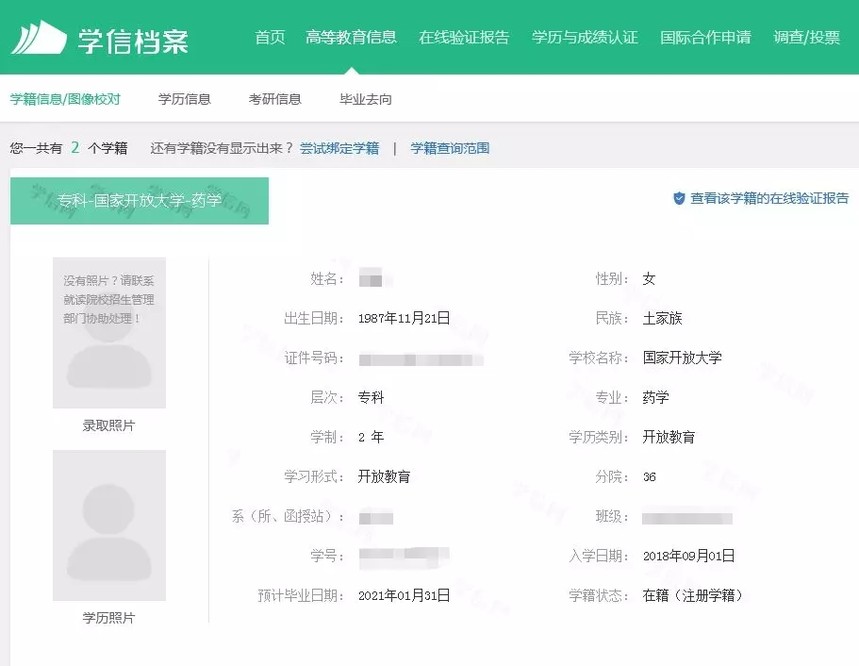Click 专业 value 药学
The height and width of the screenshot is (666, 859).
click(x=655, y=397)
